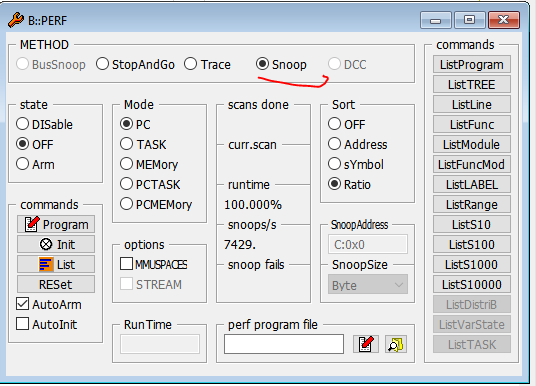Browse for perf program file with folder icon
This screenshot has height=386, width=536.
[396, 344]
